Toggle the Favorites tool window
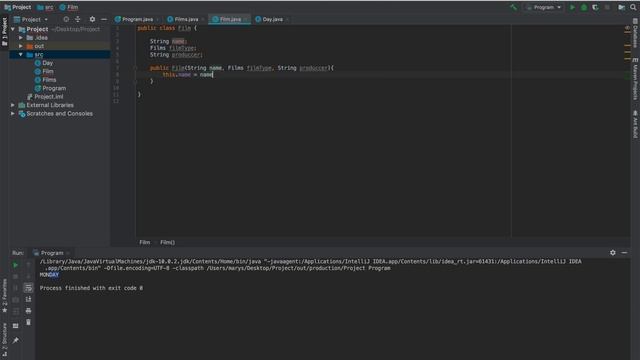The image size is (640, 360). pos(4,296)
